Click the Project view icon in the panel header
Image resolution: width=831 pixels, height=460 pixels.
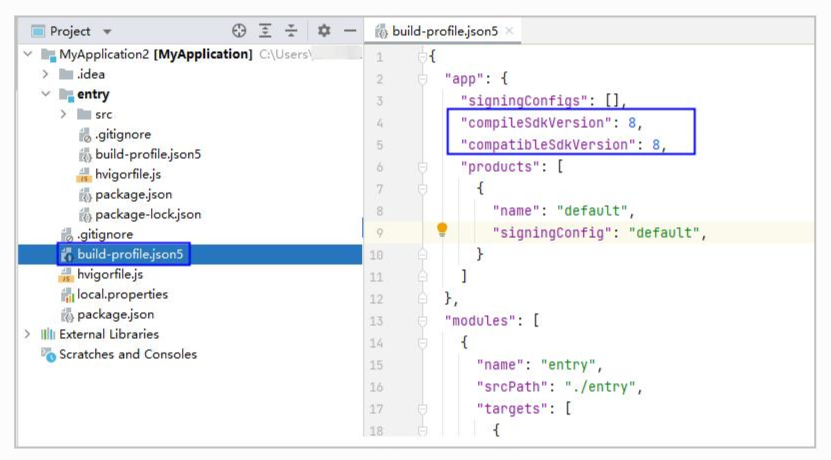click(x=38, y=31)
